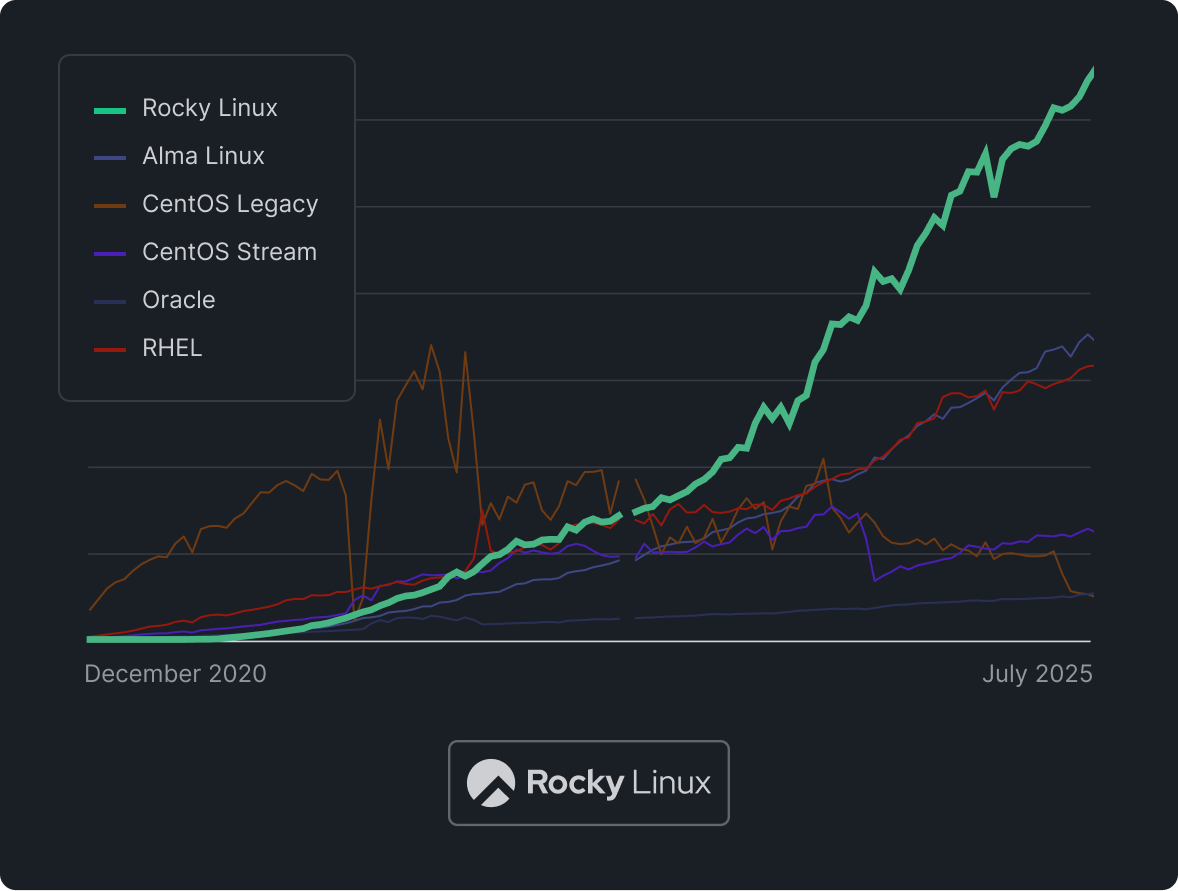Click the July 2025 axis label
1178x891 pixels.
point(1037,674)
